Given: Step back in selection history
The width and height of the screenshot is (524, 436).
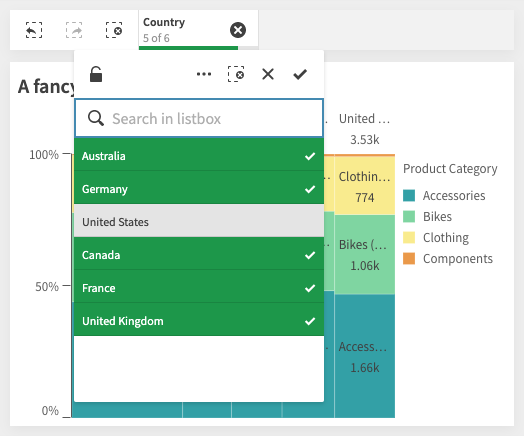Looking at the screenshot, I should tap(34, 30).
